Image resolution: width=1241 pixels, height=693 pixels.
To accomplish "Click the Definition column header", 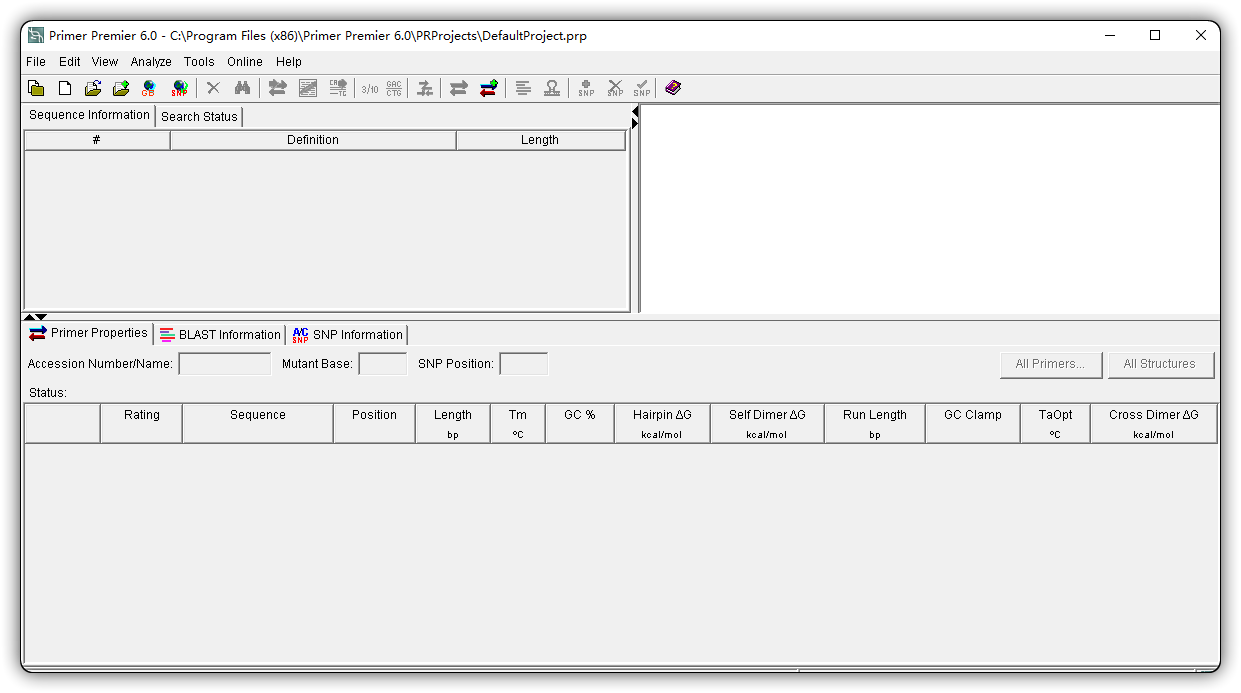I will pyautogui.click(x=313, y=140).
